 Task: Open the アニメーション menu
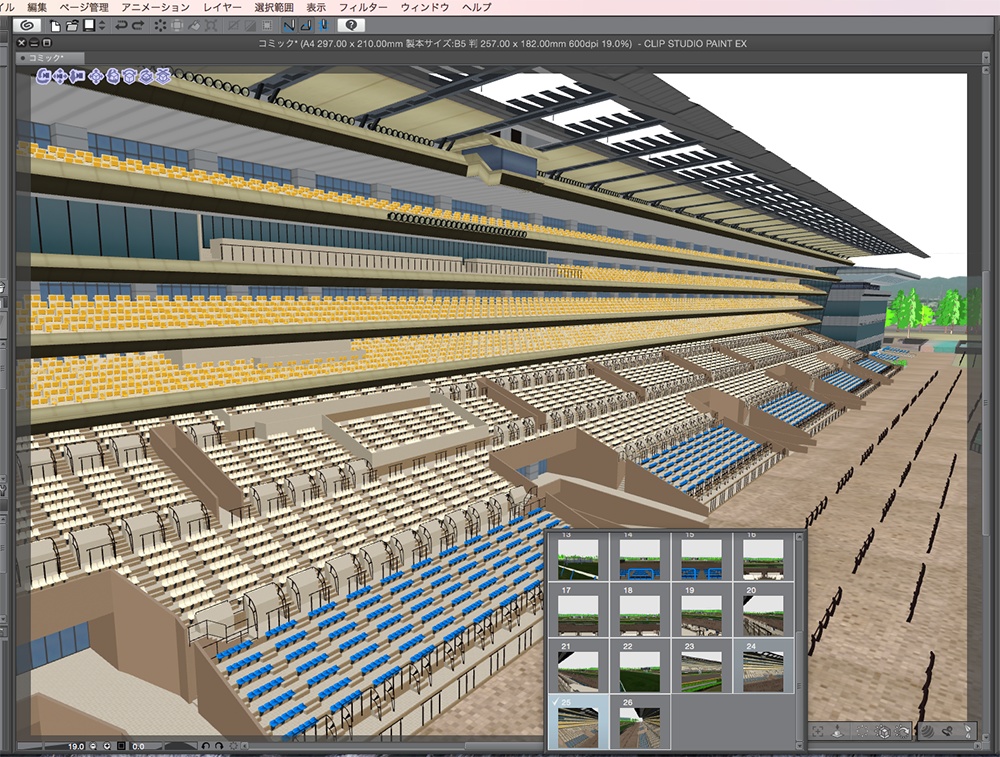(x=155, y=7)
